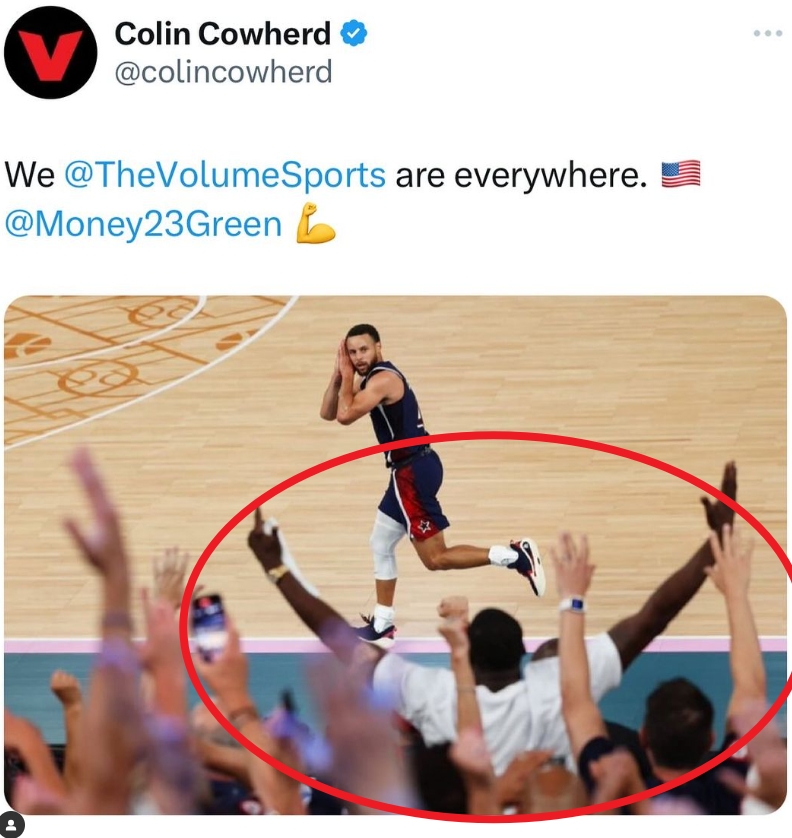The image size is (792, 838).
Task: Click the flexed bicep emoji
Action: click(315, 223)
